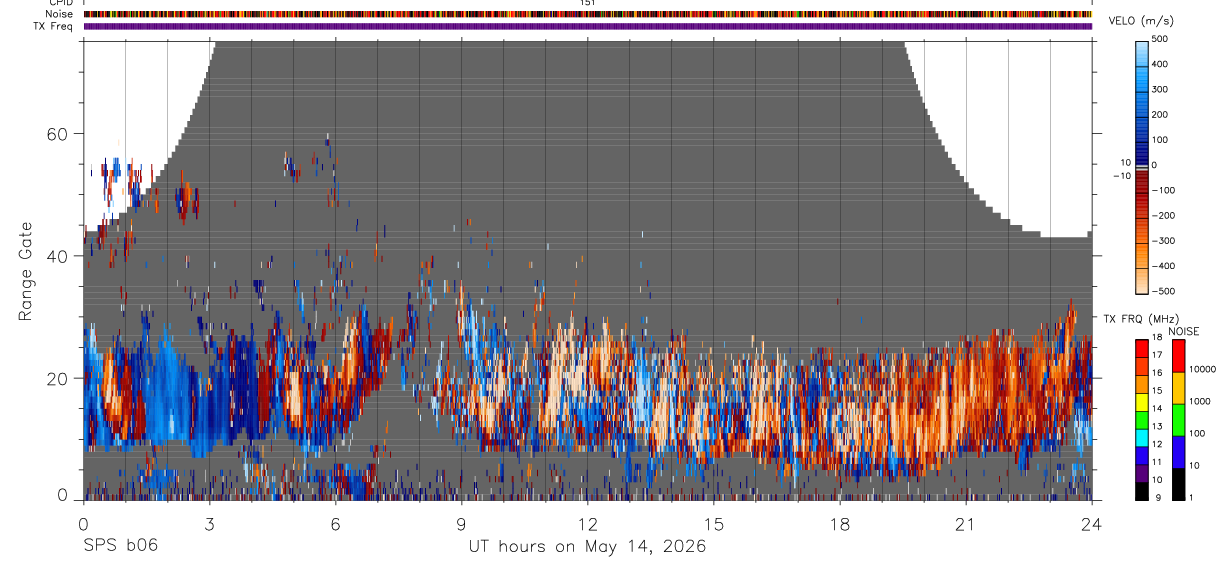Select the multicolored Noise strip above the plot
Screen dimensions: 1228x567
coord(587,14)
